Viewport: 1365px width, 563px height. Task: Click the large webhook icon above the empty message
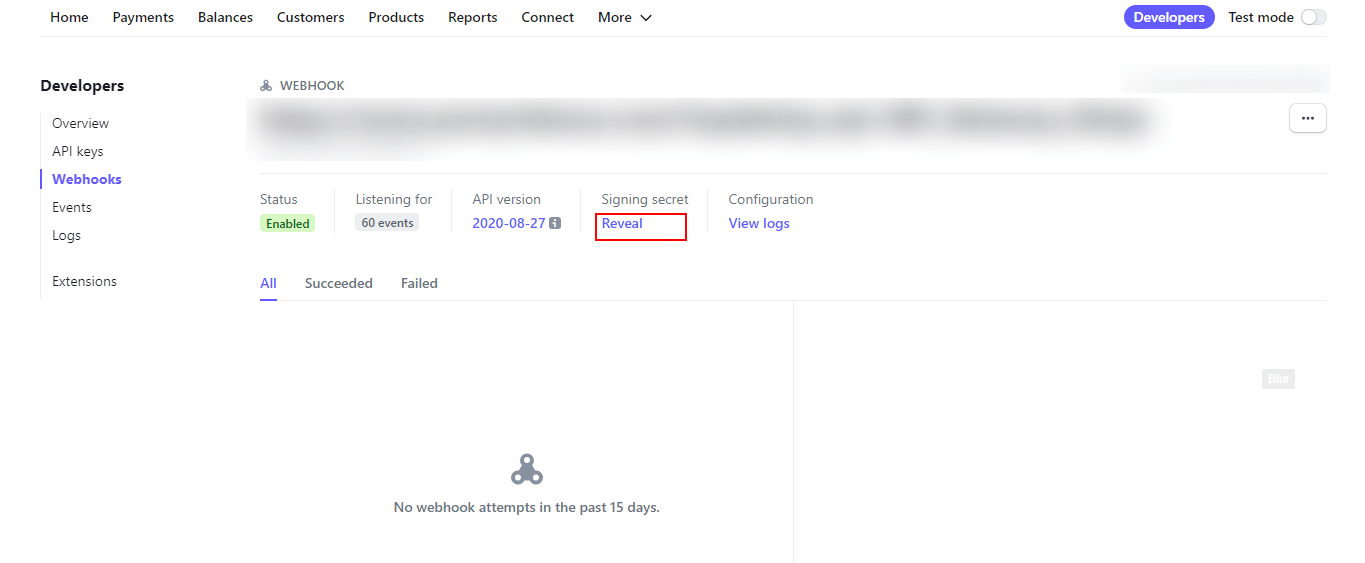pyautogui.click(x=527, y=469)
